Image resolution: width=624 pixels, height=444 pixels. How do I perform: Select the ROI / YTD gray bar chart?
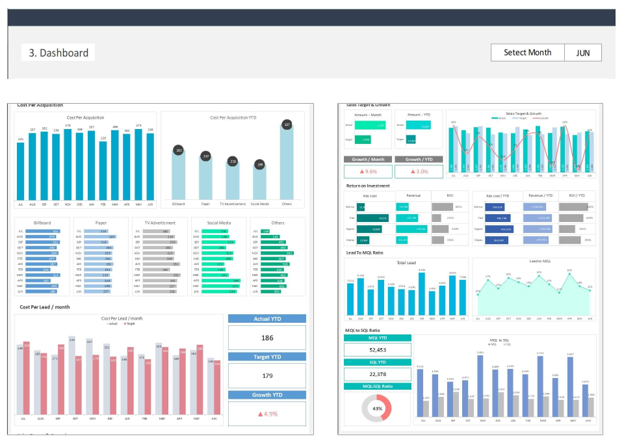[577, 218]
